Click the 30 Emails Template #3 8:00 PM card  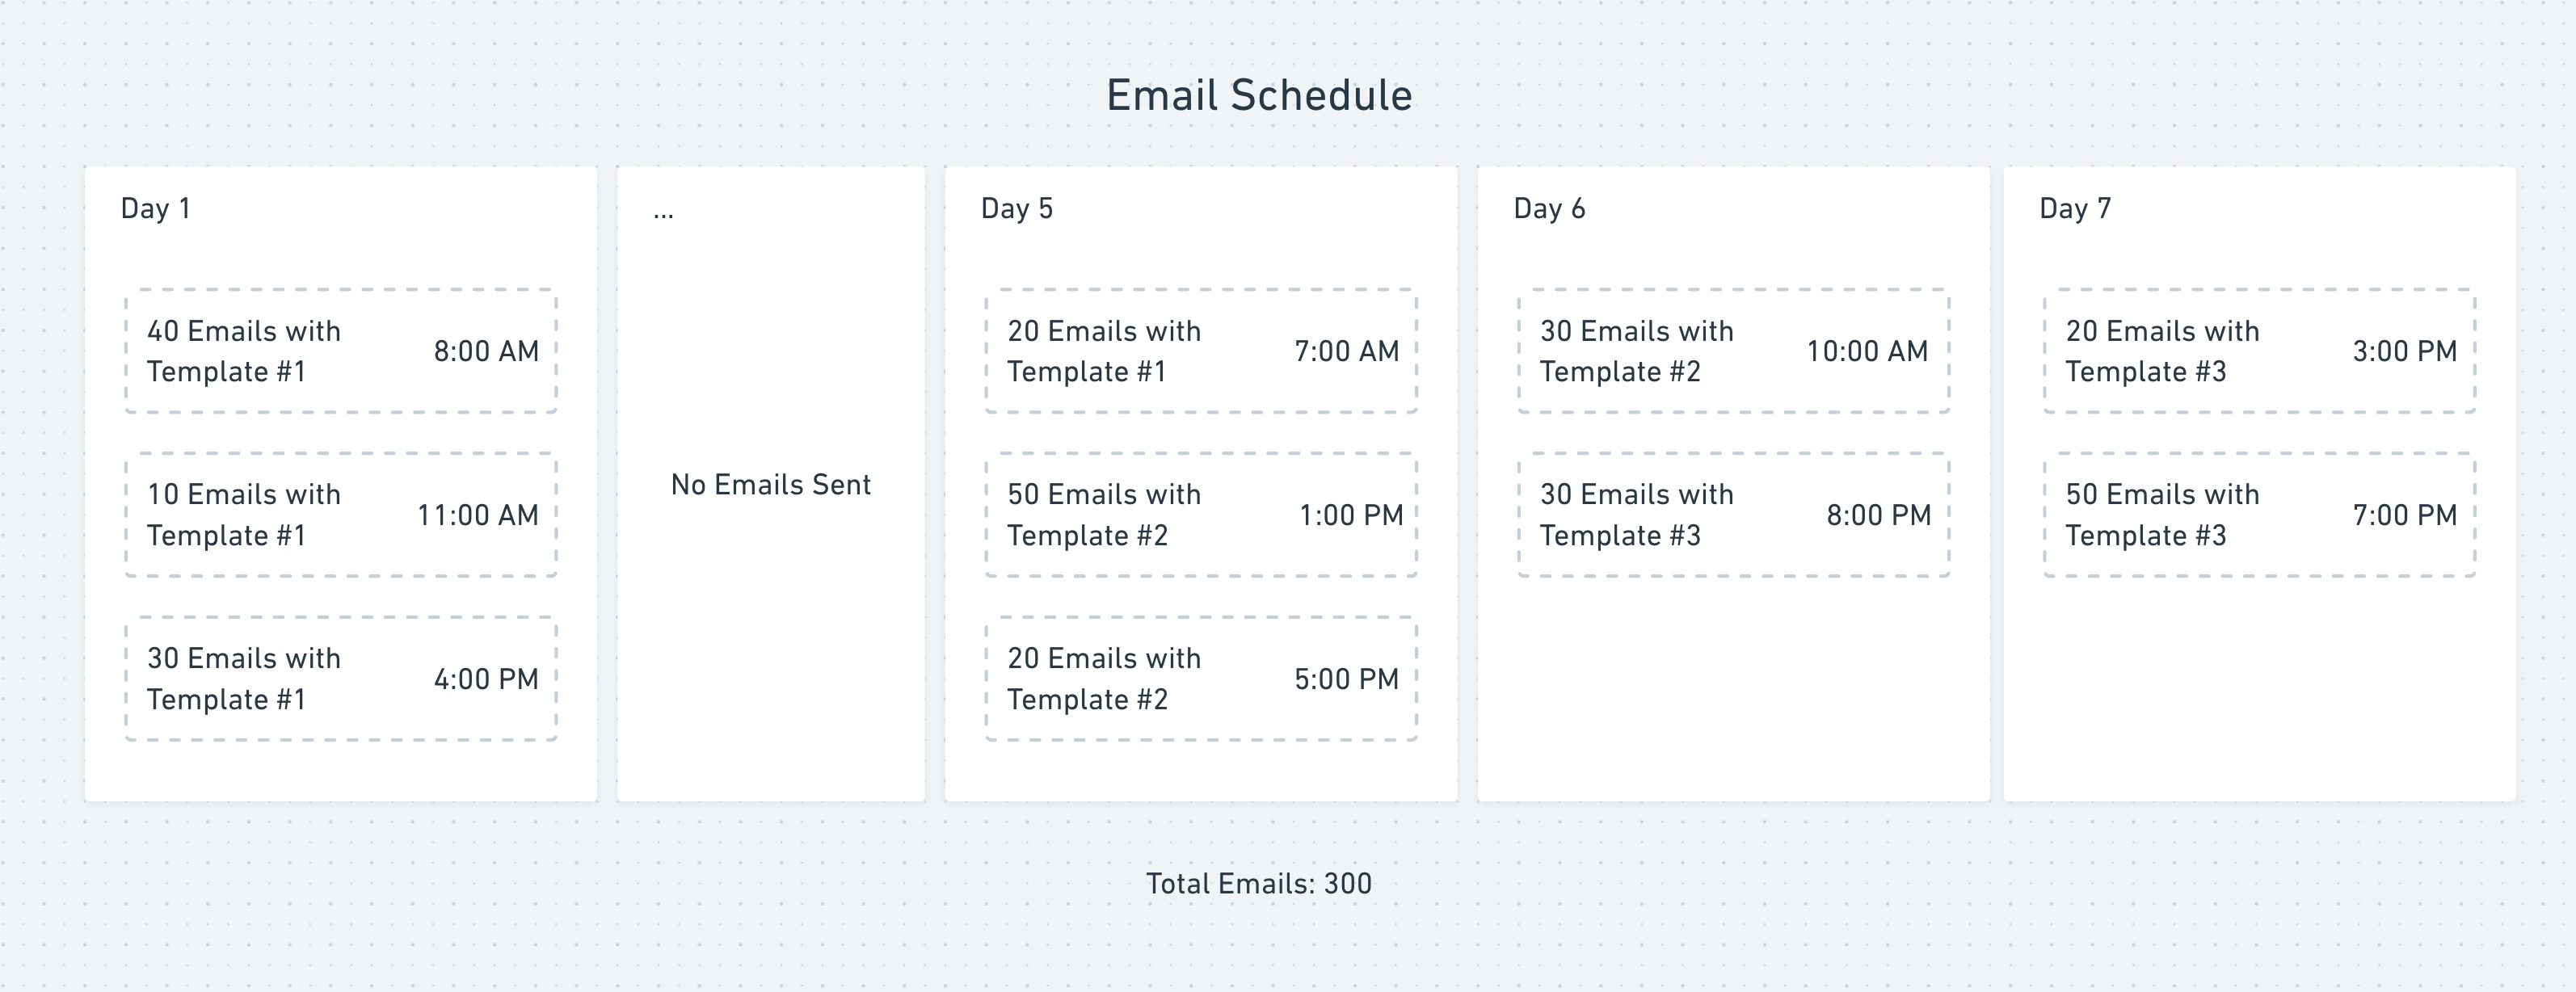[1734, 515]
